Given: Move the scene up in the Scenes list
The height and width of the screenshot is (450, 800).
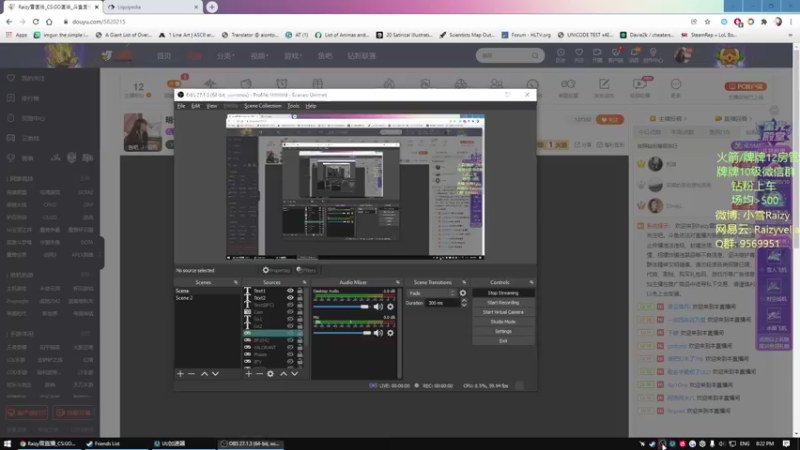Looking at the screenshot, I should click(204, 374).
